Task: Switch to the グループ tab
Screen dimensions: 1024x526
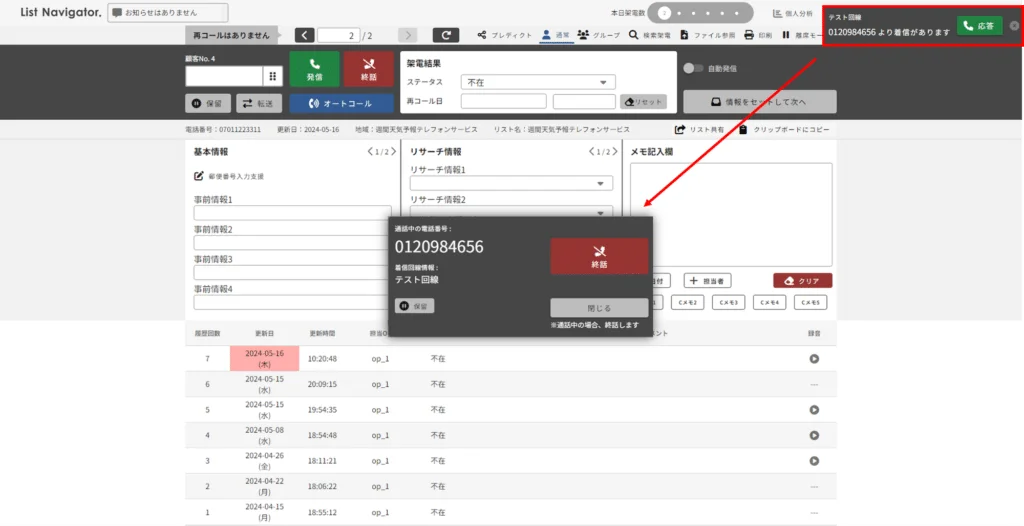Action: coord(598,35)
